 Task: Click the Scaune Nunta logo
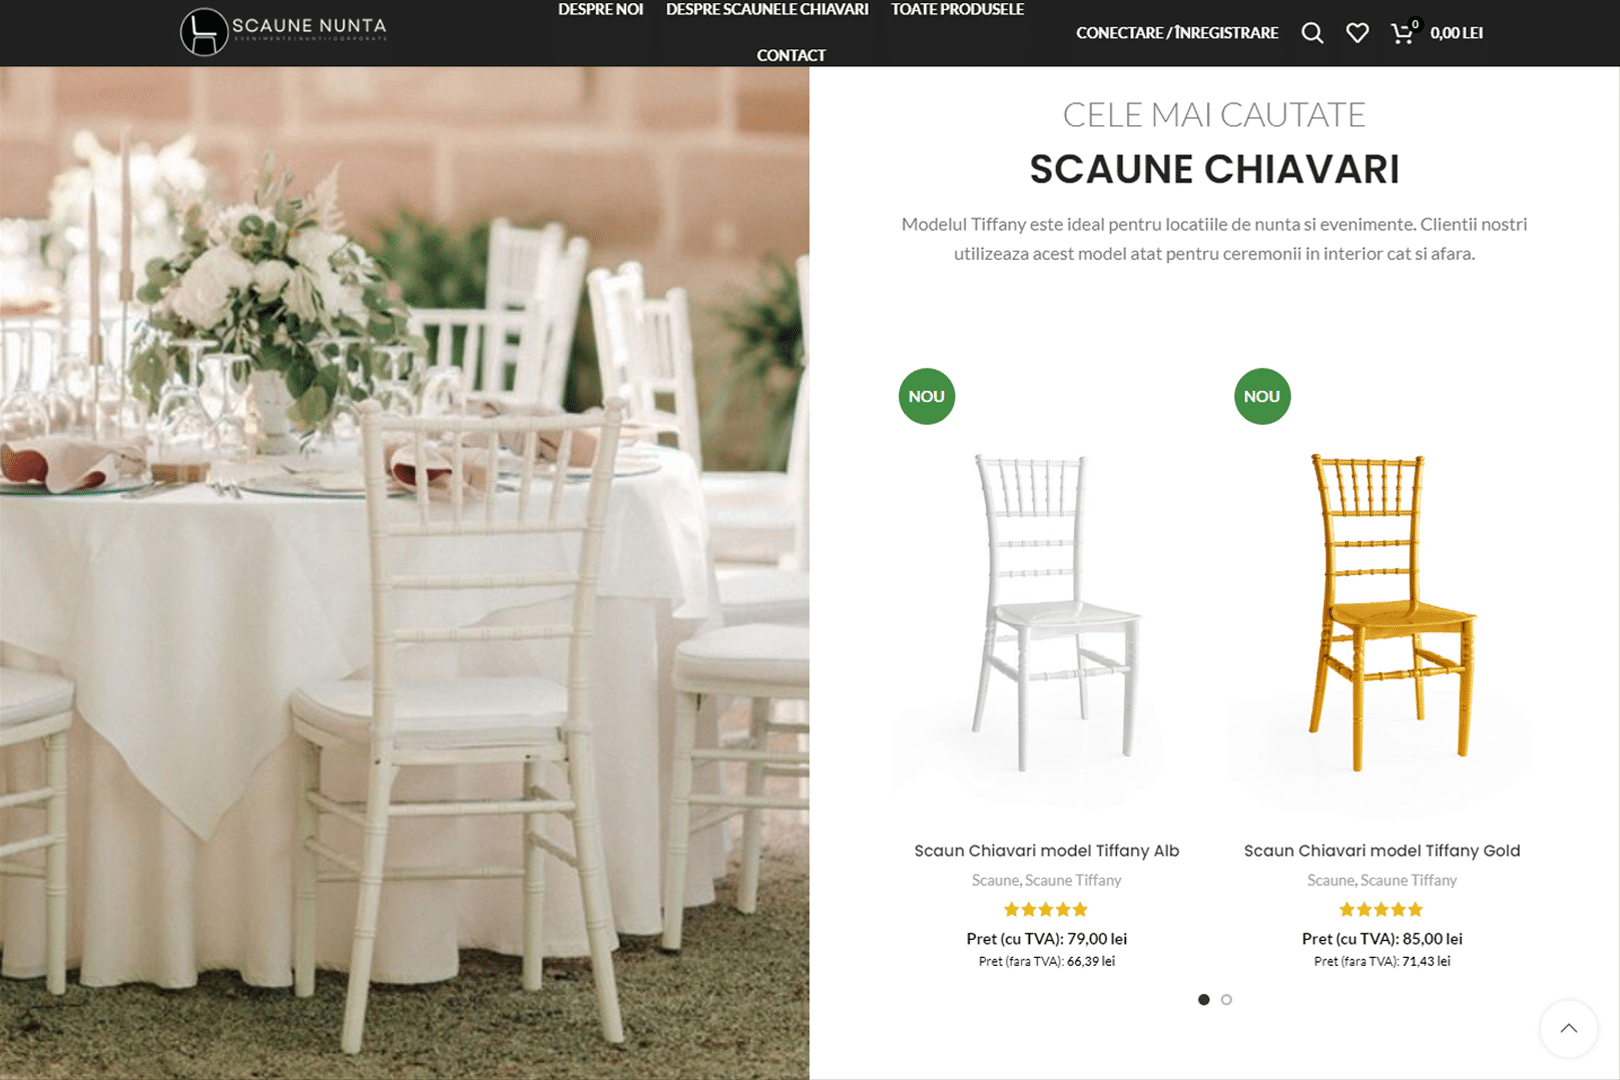click(283, 32)
